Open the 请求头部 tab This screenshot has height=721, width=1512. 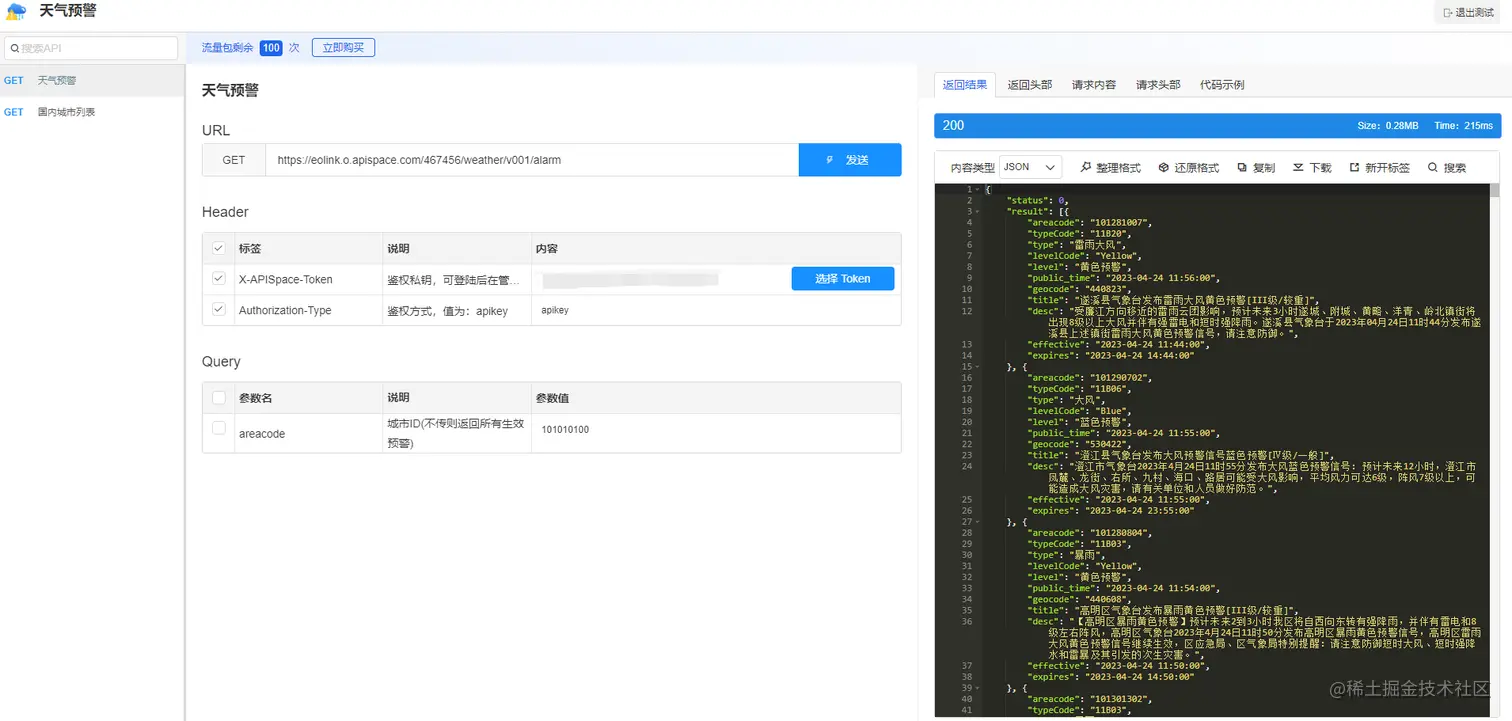1158,85
